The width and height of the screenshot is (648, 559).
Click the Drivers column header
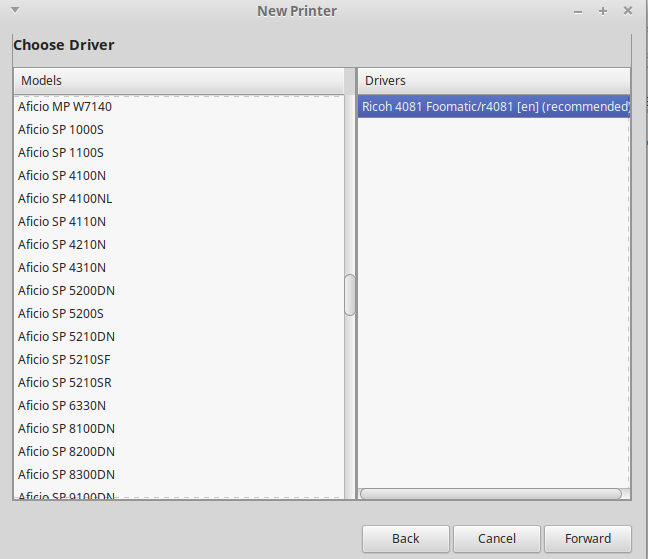[x=494, y=81]
